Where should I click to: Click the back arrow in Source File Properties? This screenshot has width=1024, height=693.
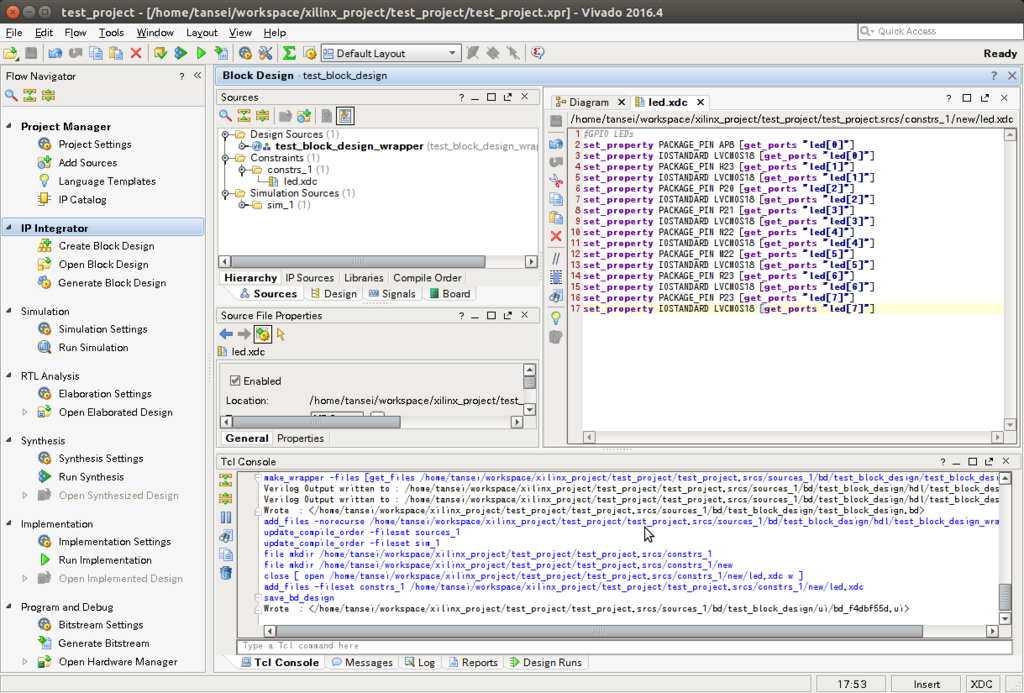point(226,334)
